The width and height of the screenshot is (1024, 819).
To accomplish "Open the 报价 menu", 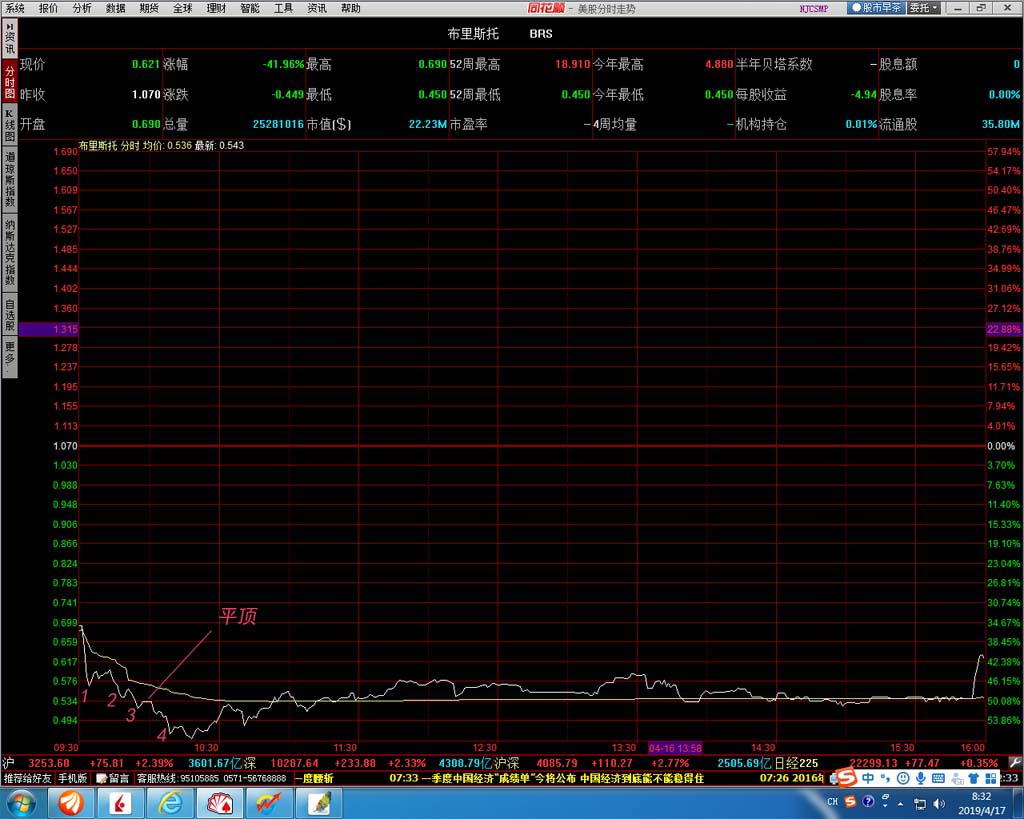I will click(48, 8).
